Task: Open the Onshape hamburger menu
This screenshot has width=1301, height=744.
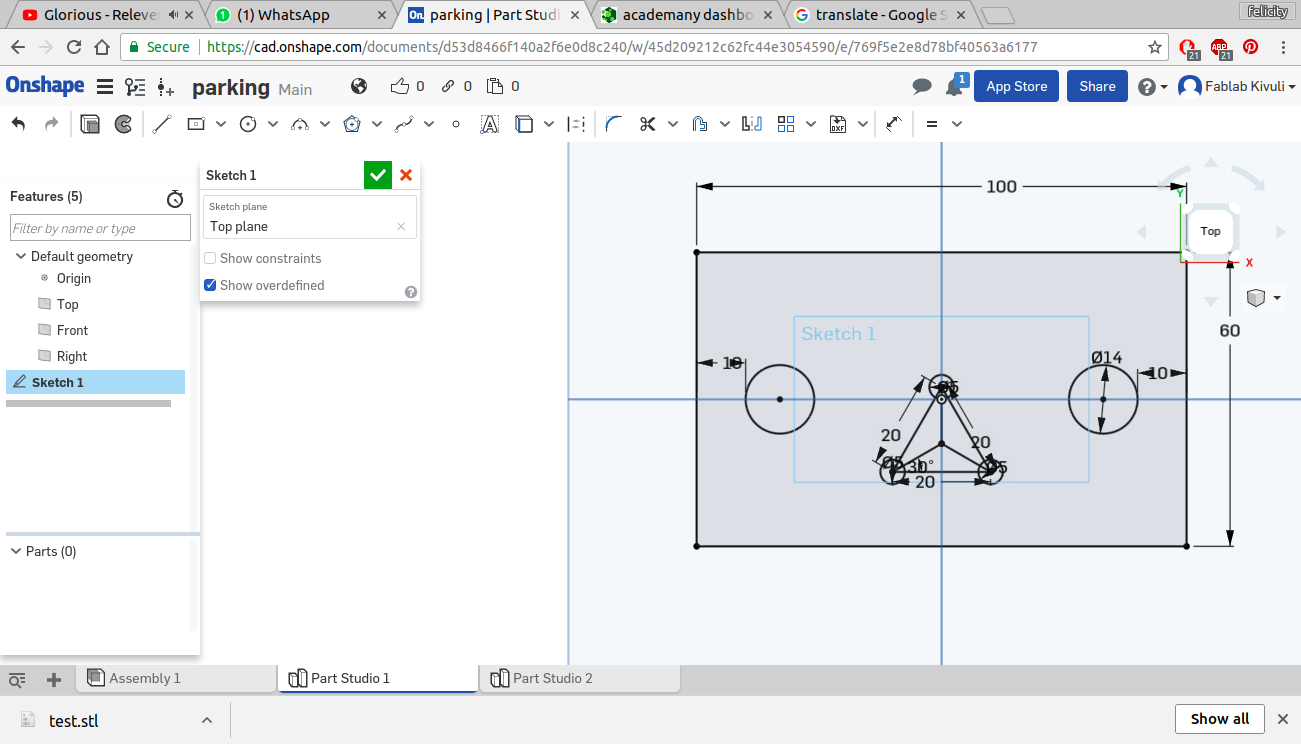Action: coord(105,87)
